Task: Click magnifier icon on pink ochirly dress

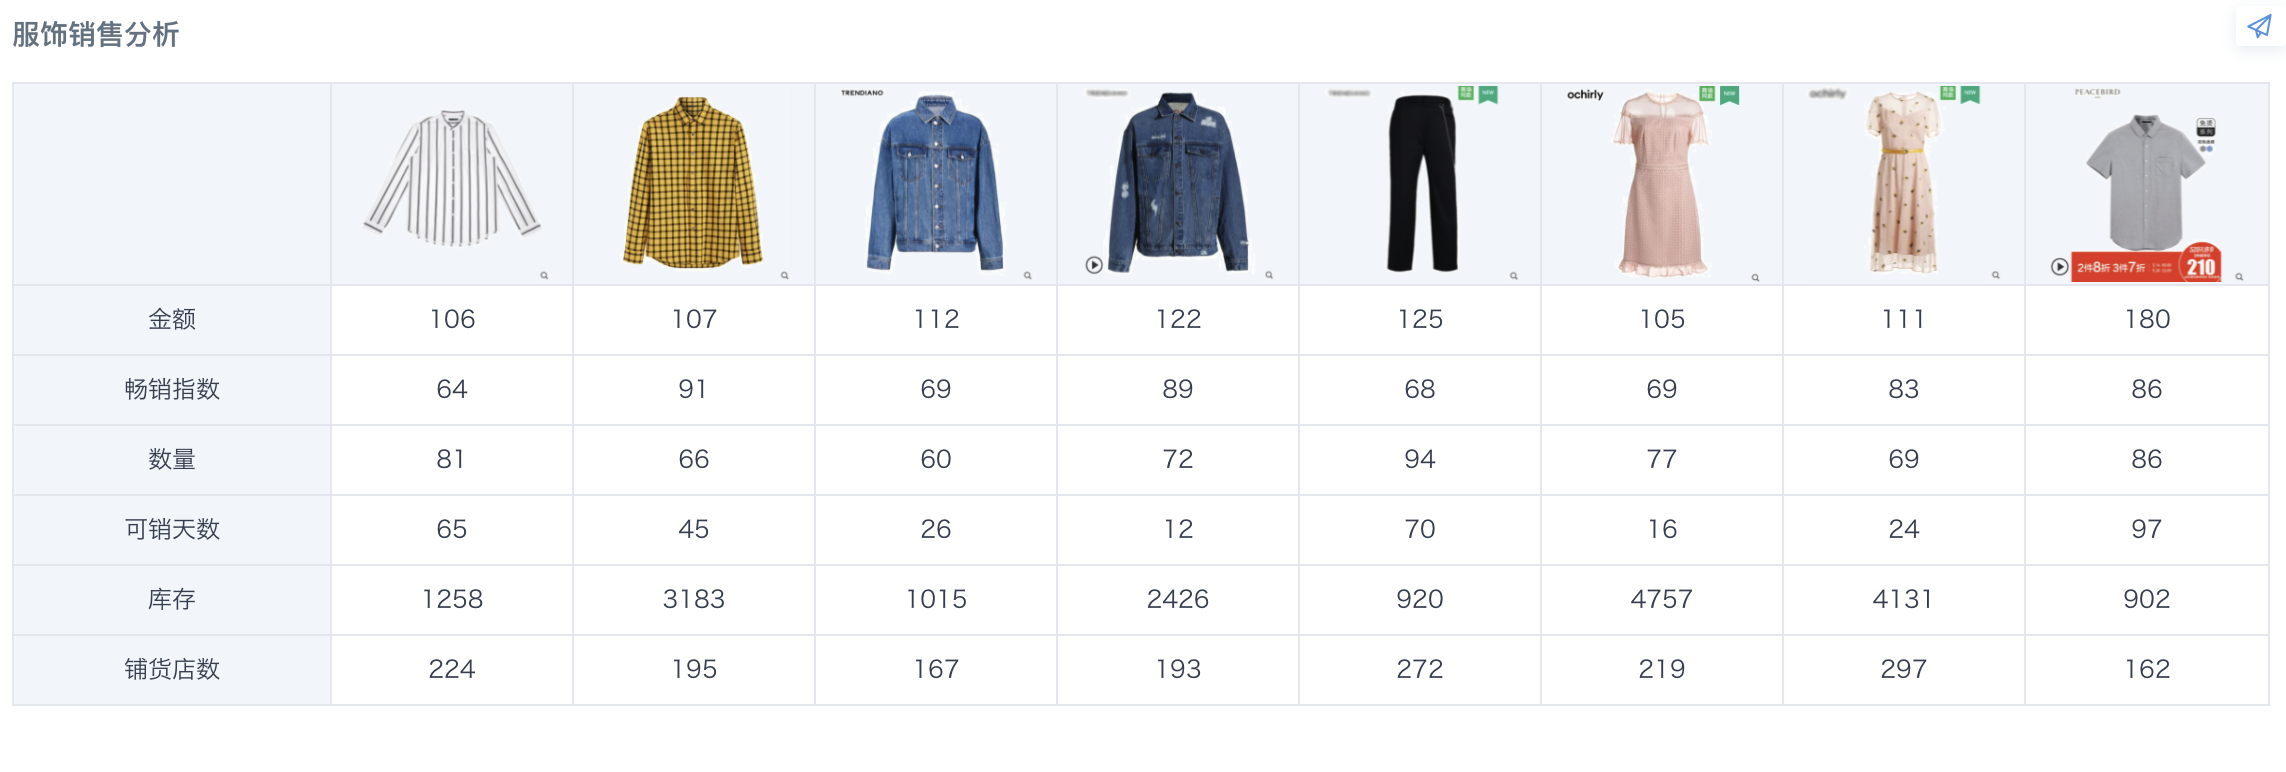Action: [x=1755, y=277]
